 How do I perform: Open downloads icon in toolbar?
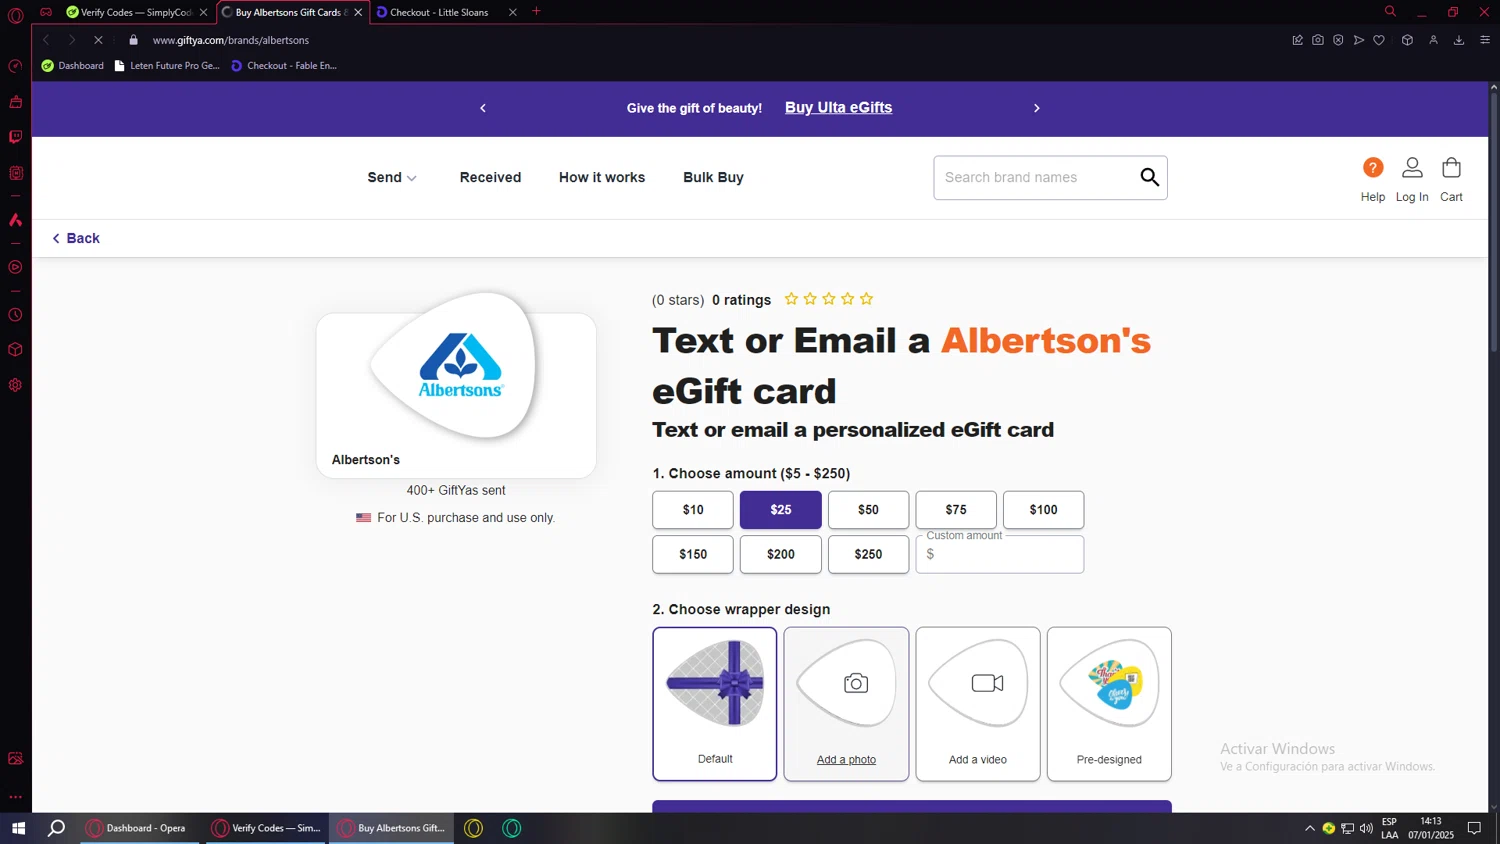coord(1459,40)
